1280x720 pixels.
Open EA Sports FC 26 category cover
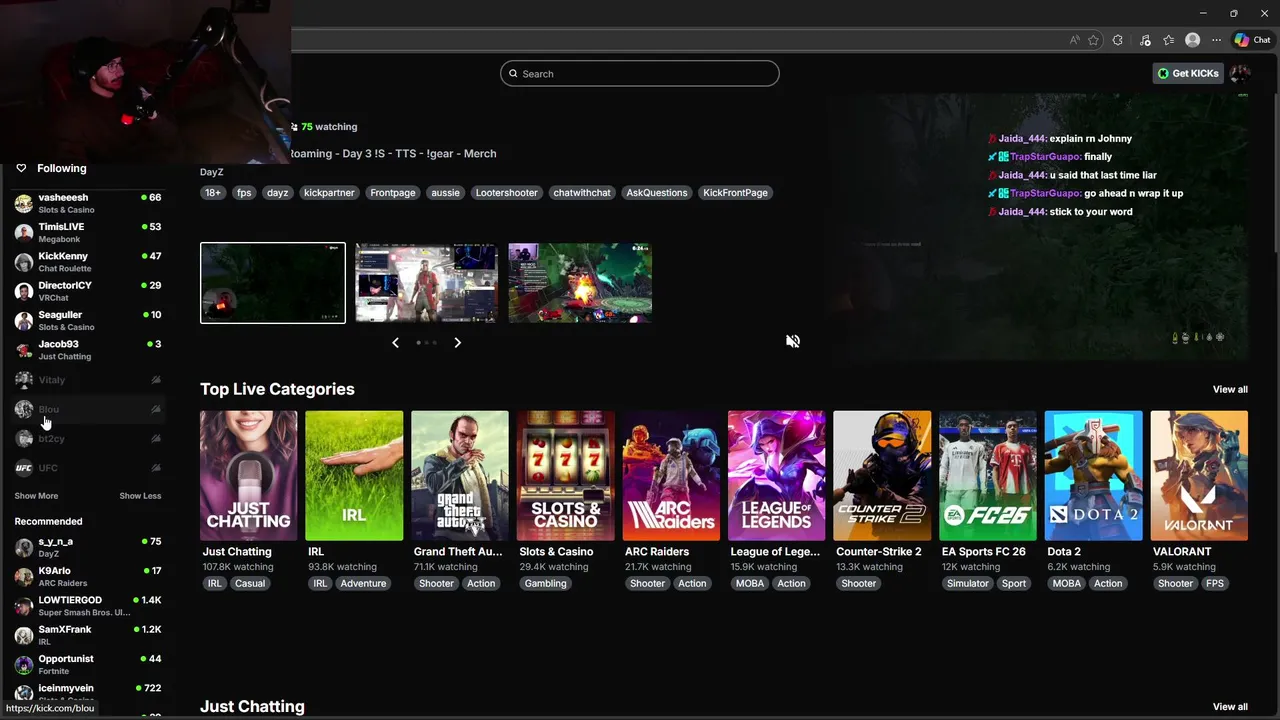988,475
